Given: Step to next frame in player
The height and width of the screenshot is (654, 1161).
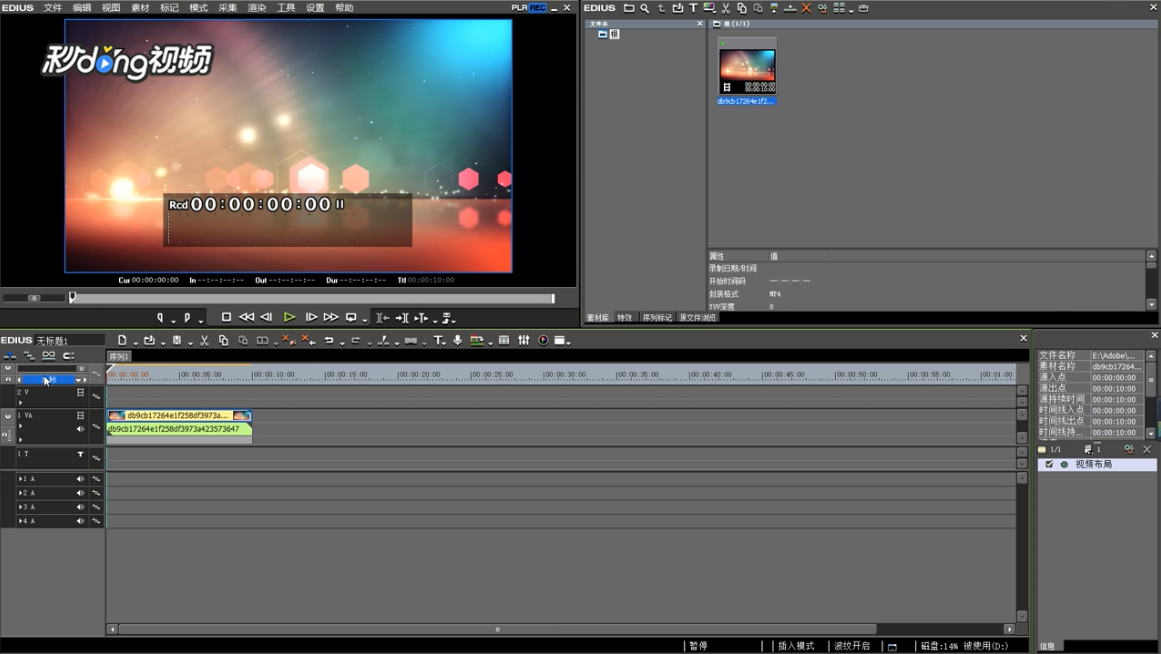Looking at the screenshot, I should pos(311,317).
